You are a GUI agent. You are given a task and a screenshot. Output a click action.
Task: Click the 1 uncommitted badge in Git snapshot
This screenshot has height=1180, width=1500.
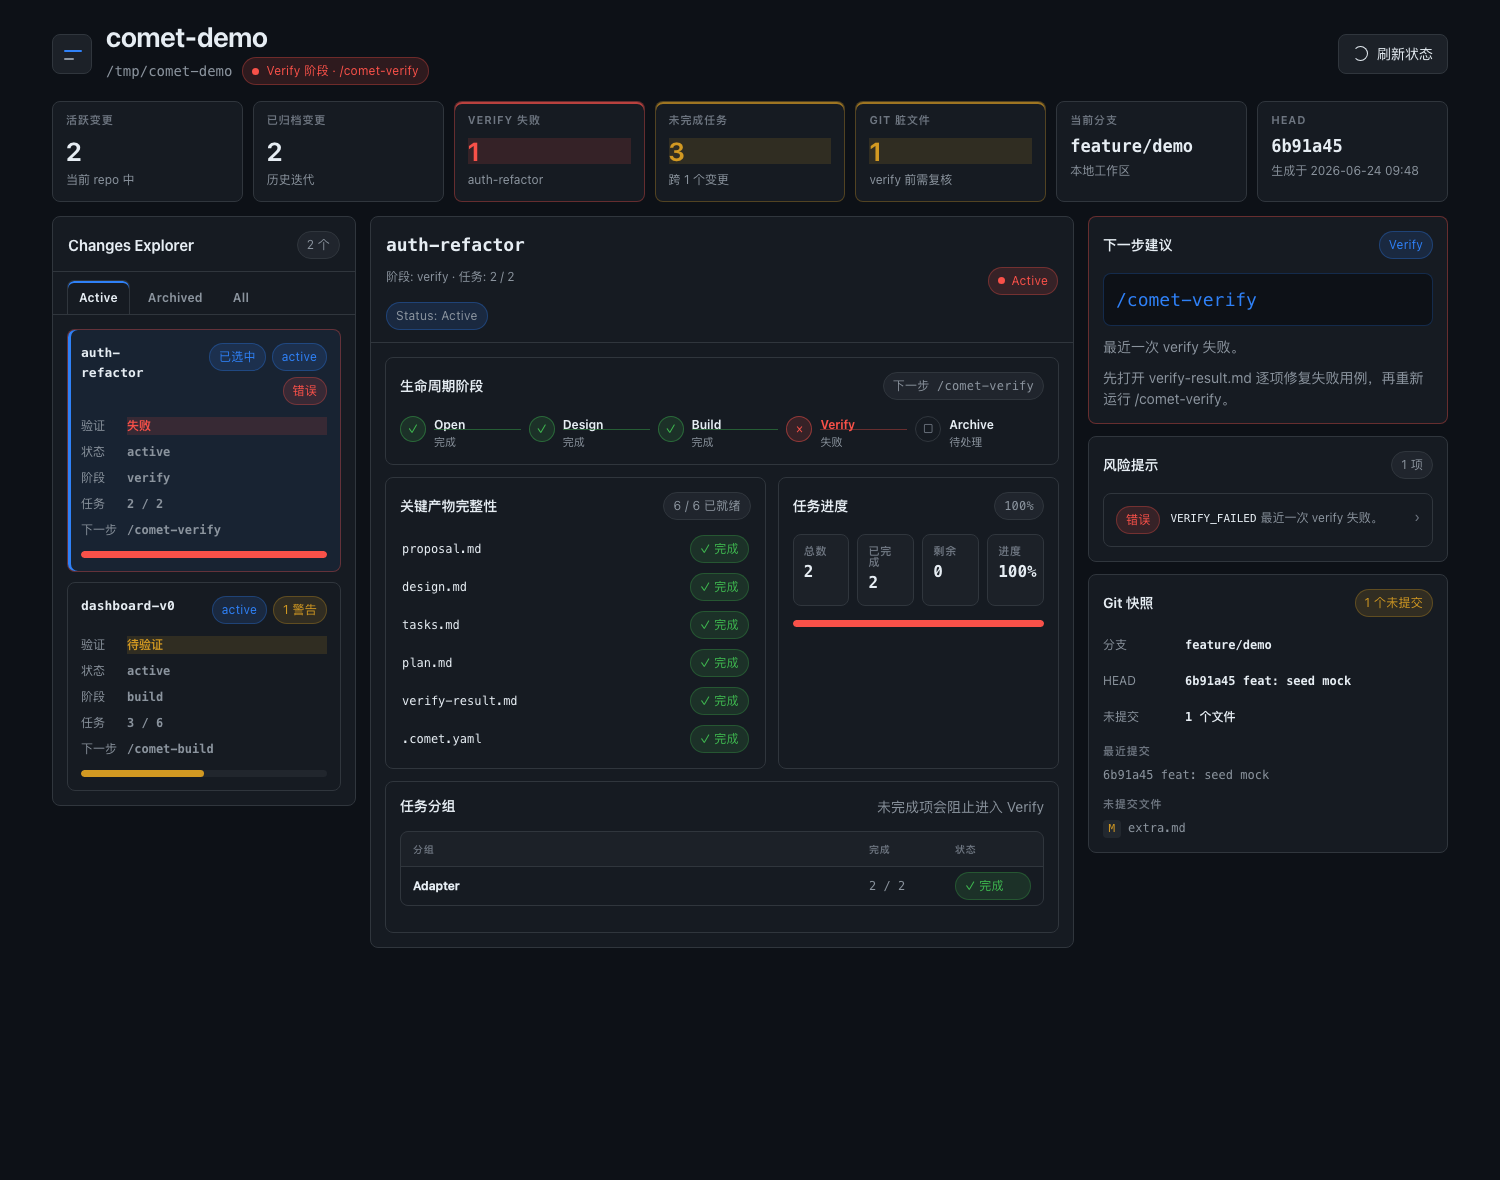1393,603
